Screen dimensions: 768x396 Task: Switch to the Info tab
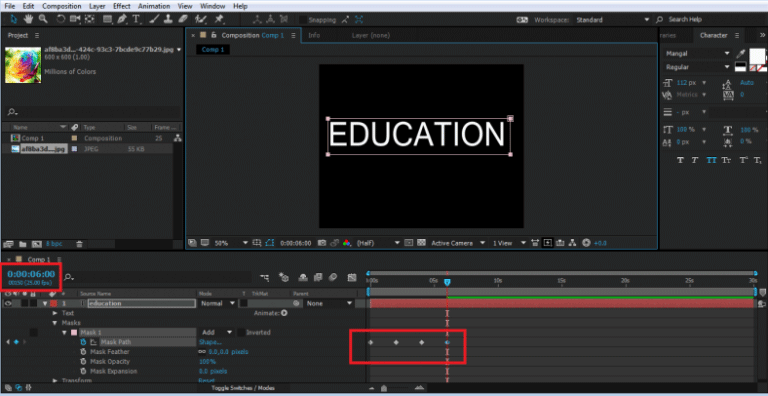coord(314,35)
